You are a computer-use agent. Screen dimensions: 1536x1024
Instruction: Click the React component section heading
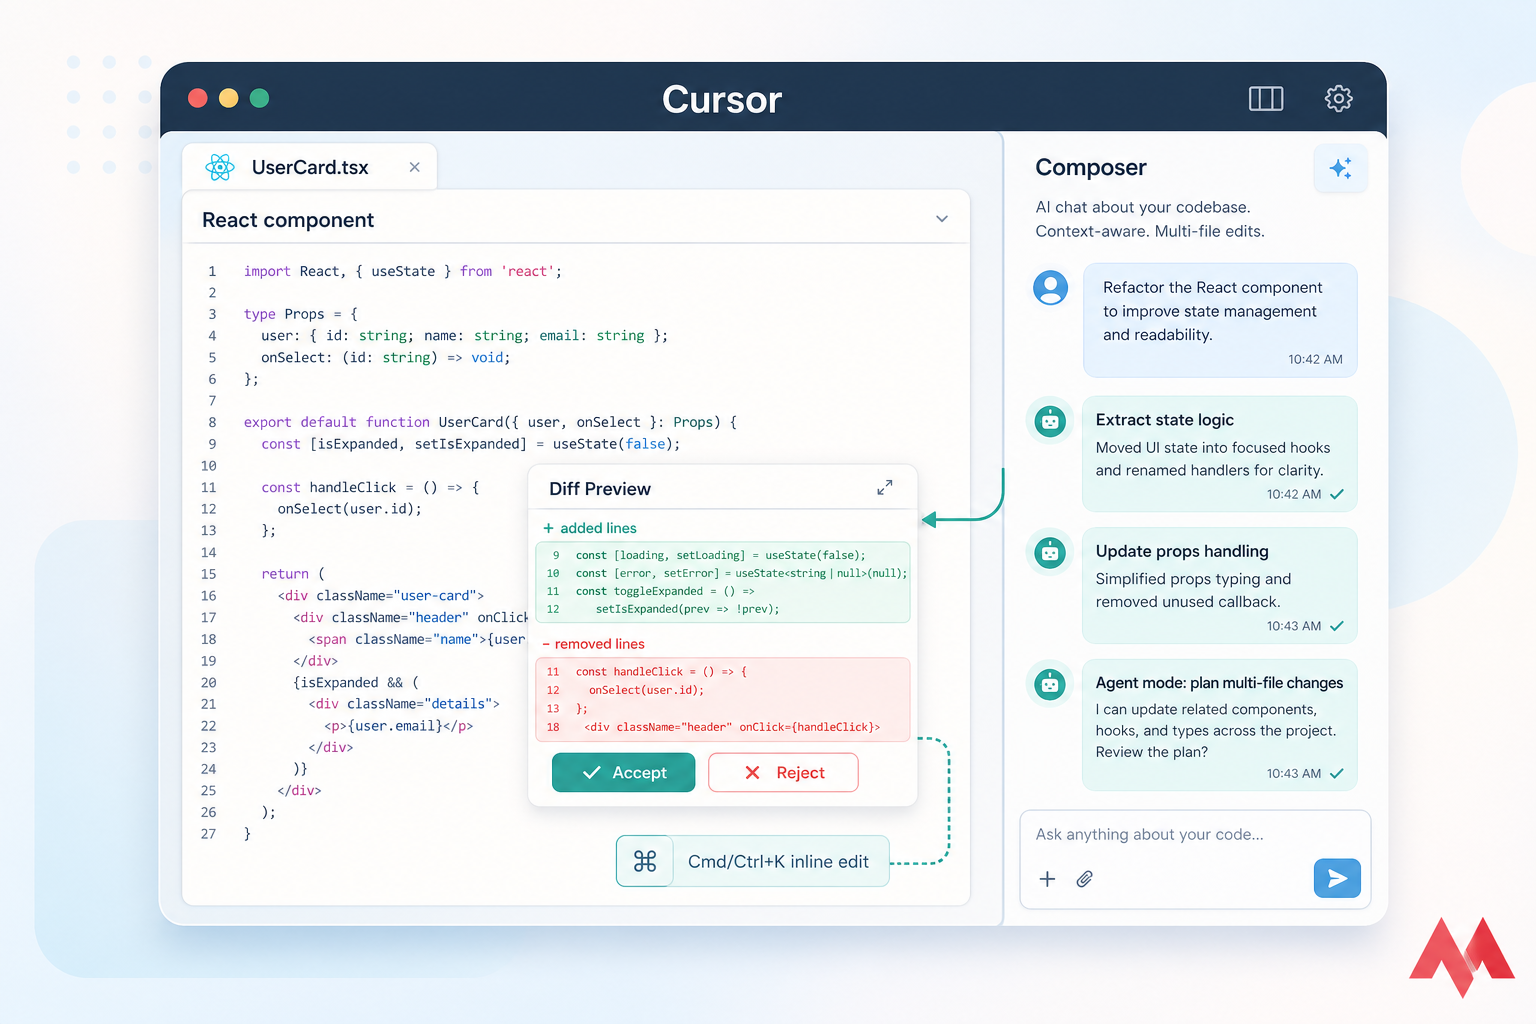click(288, 220)
